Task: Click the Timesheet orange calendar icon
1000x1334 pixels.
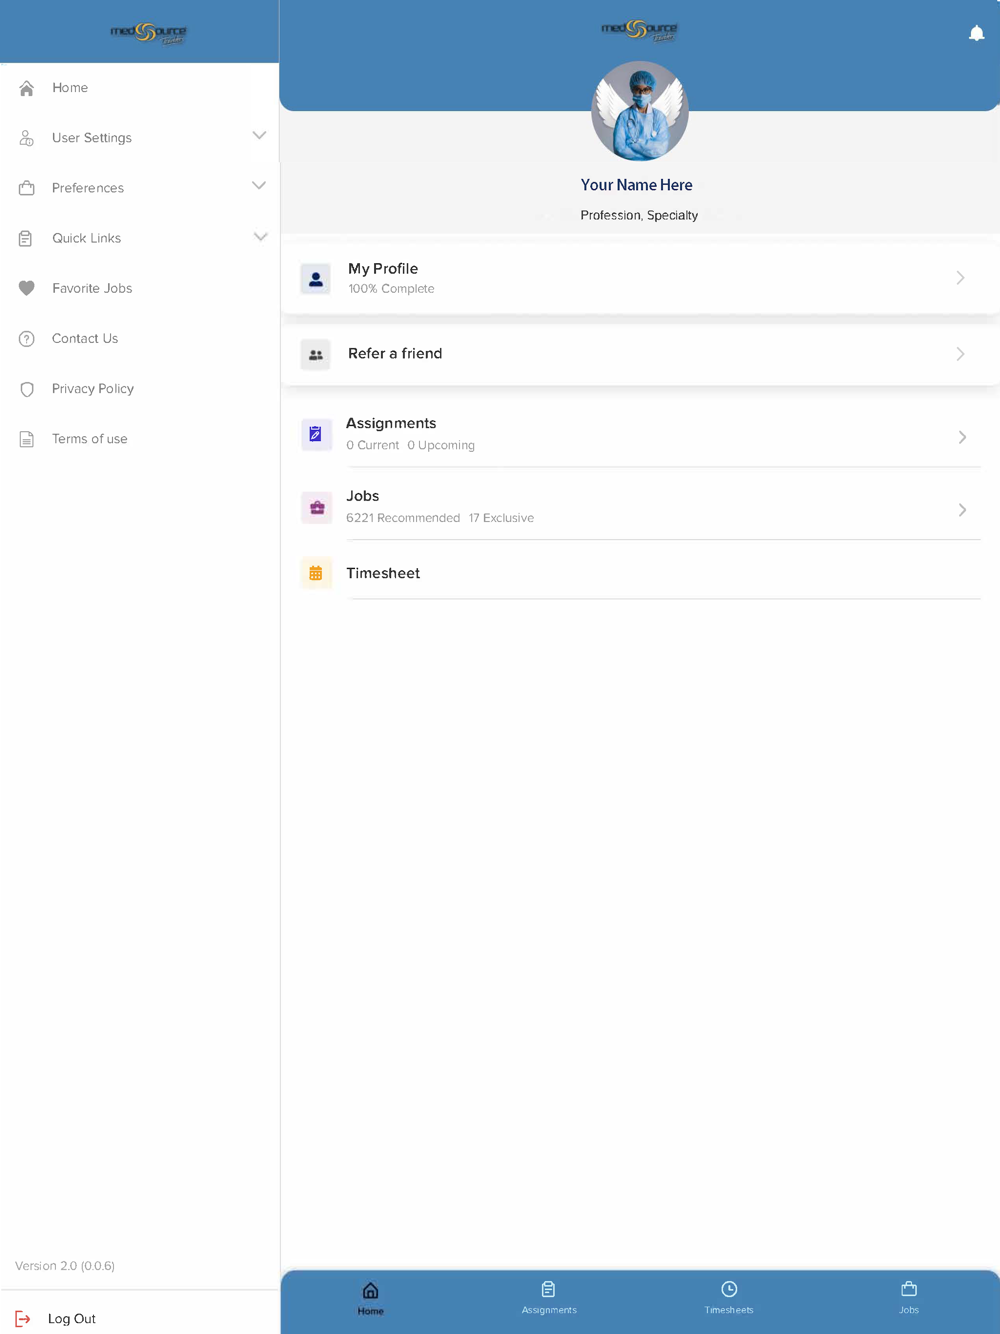Action: tap(316, 574)
